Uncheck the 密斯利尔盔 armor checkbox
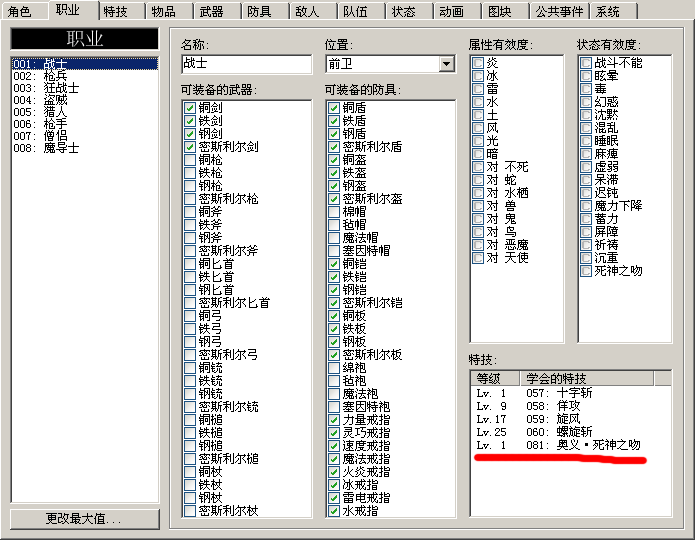695x540 pixels. (334, 199)
